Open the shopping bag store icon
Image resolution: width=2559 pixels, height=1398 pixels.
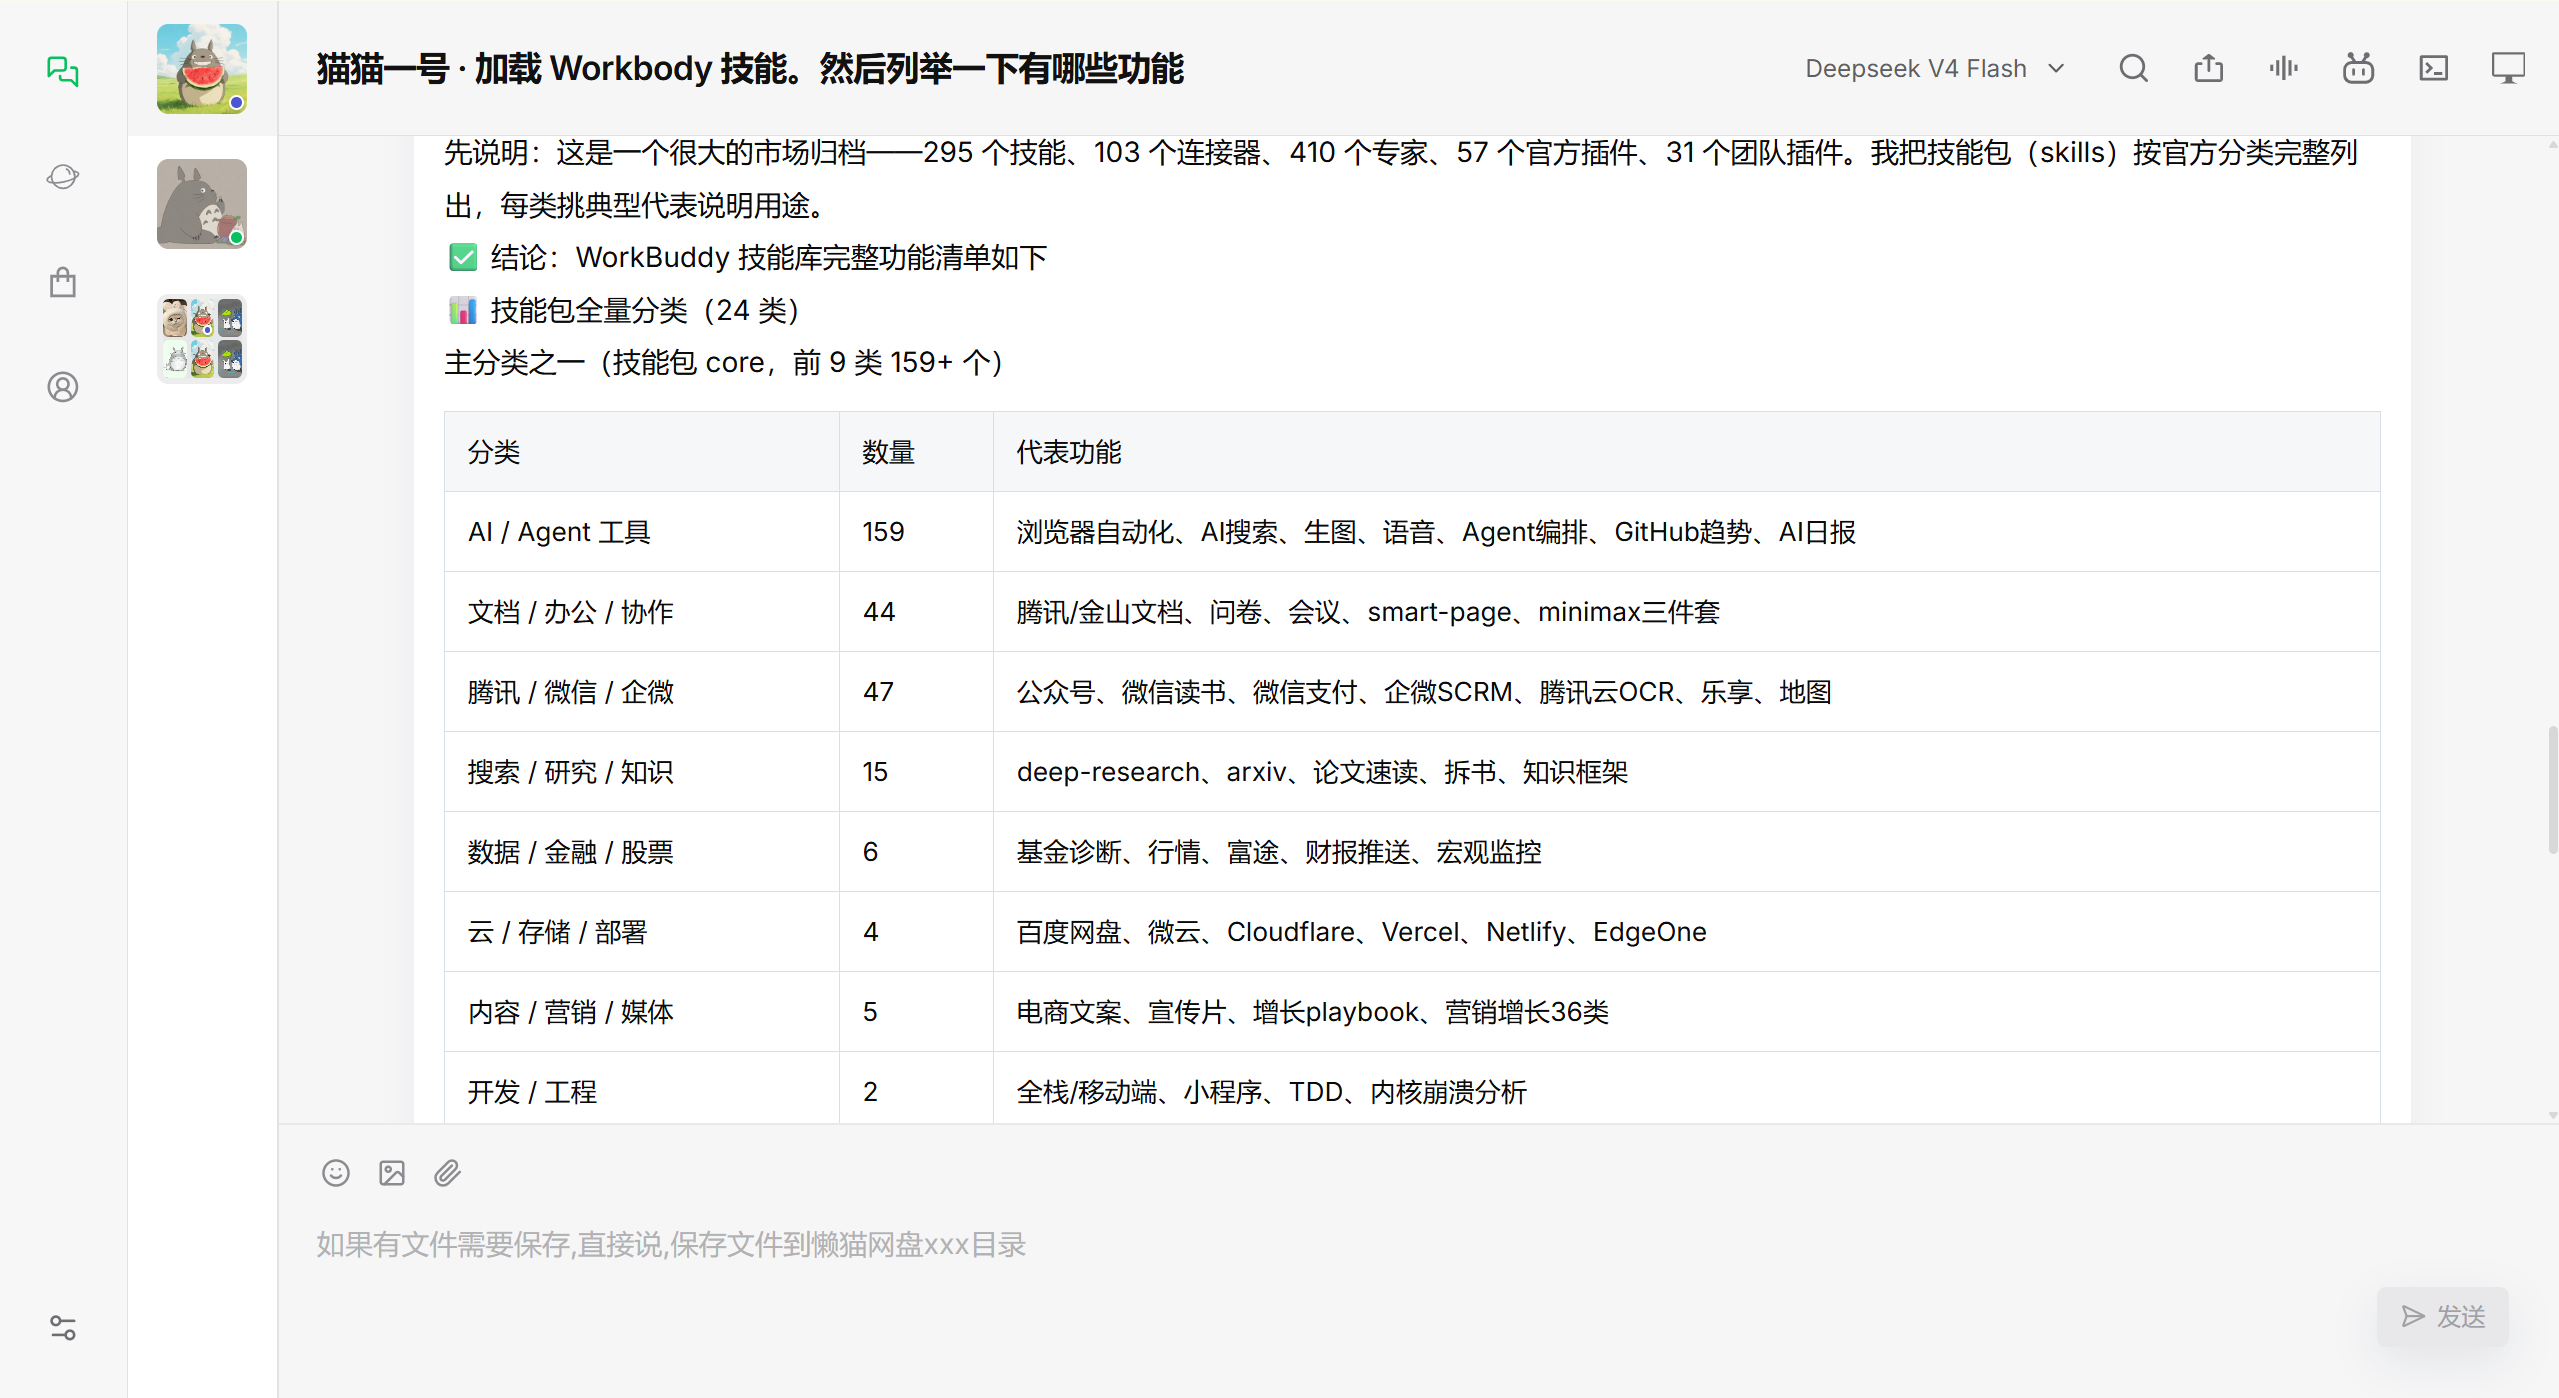pos(63,282)
